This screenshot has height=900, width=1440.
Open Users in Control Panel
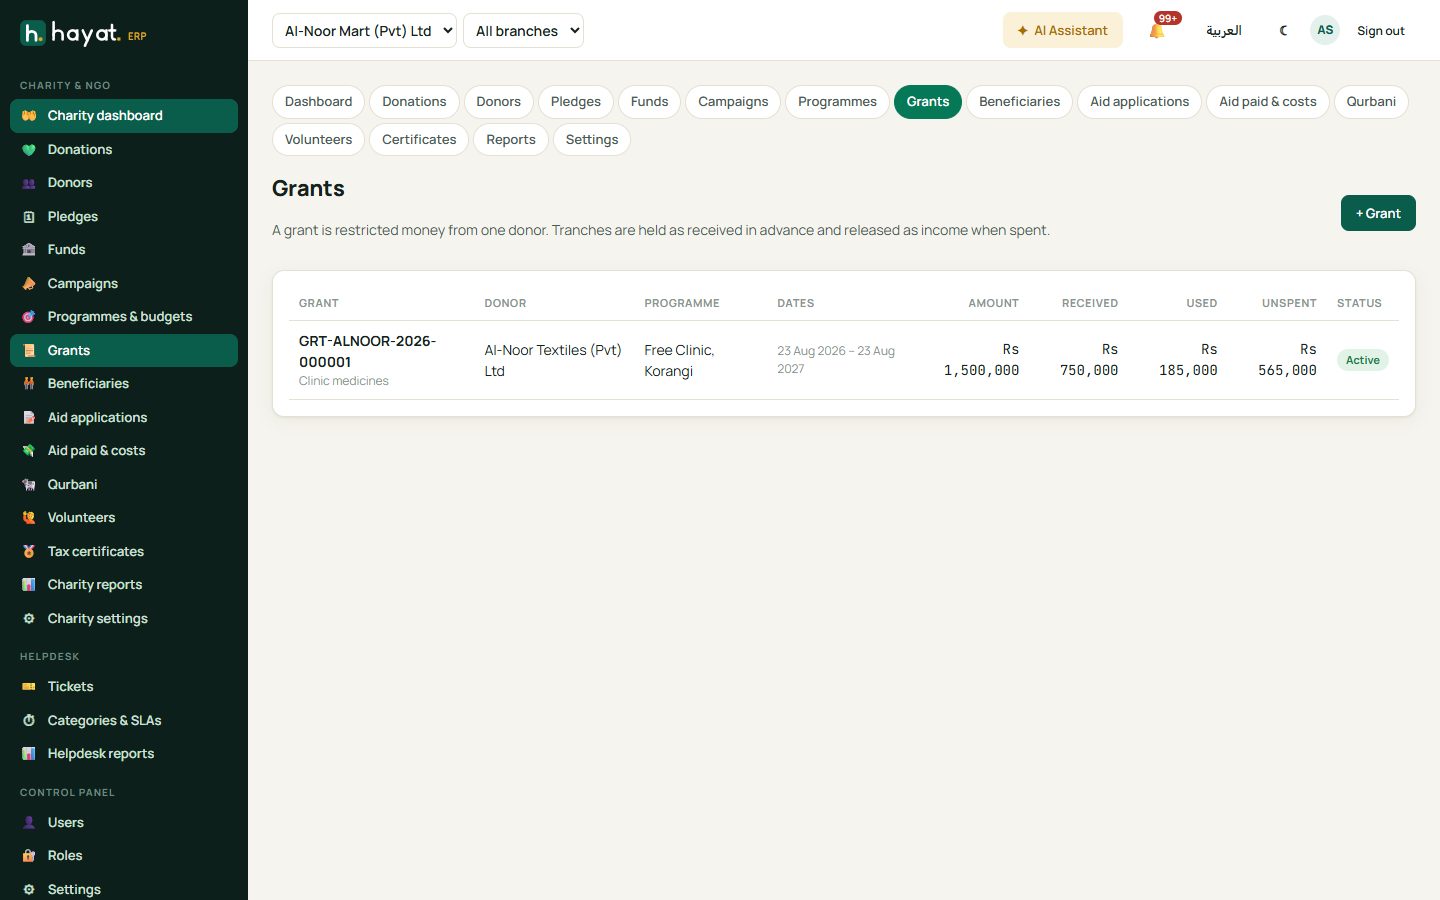(x=124, y=822)
